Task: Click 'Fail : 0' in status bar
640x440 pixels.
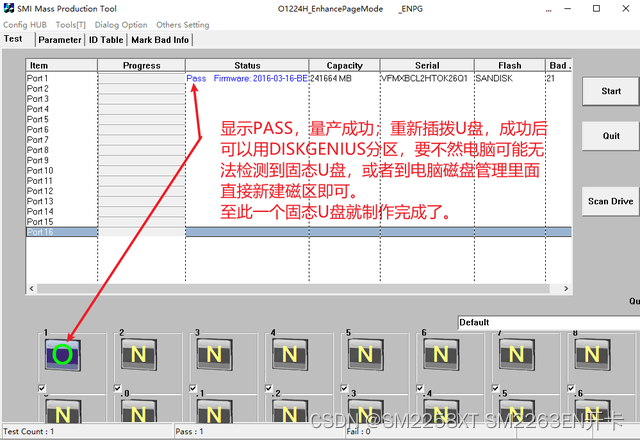Action: (x=358, y=431)
